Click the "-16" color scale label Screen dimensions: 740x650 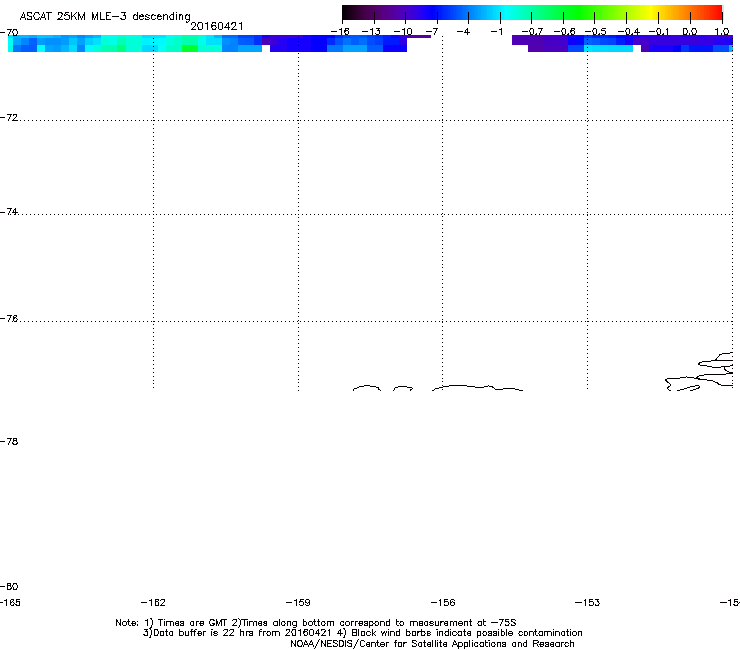pyautogui.click(x=340, y=32)
